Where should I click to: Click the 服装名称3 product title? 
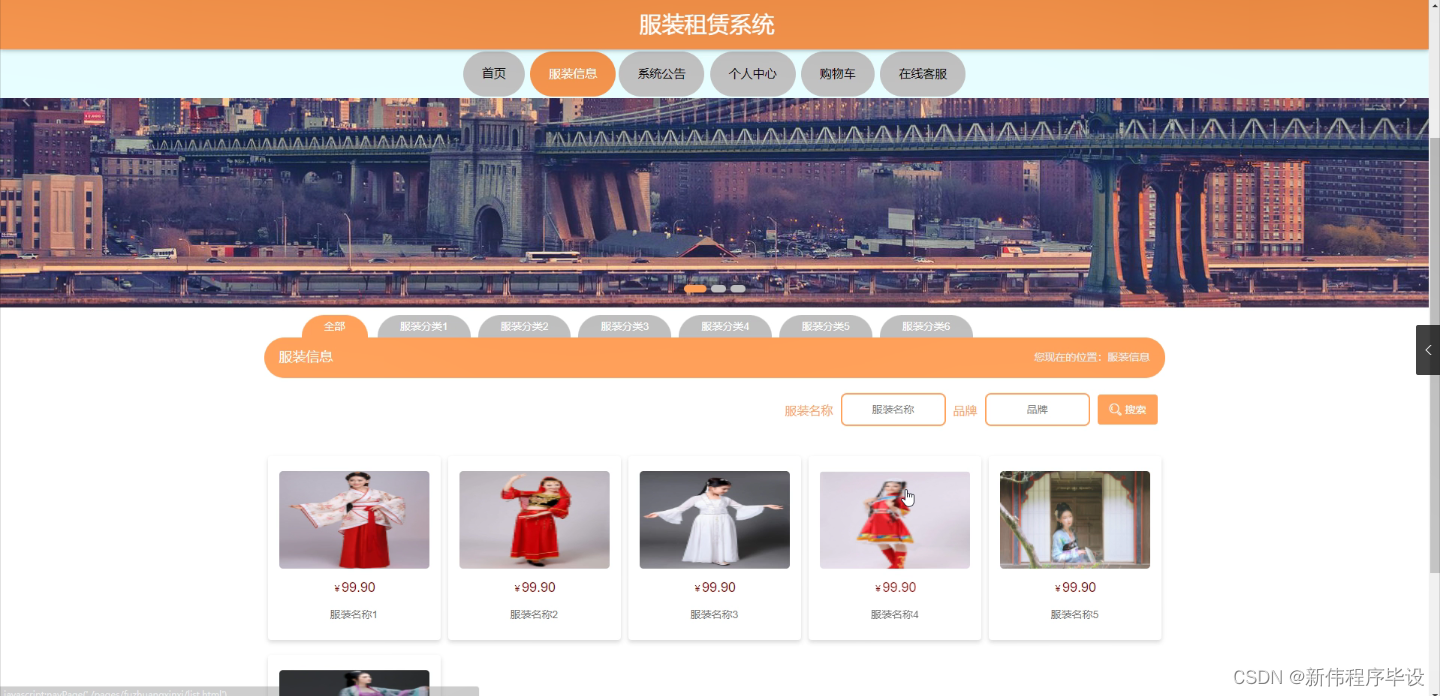[714, 615]
